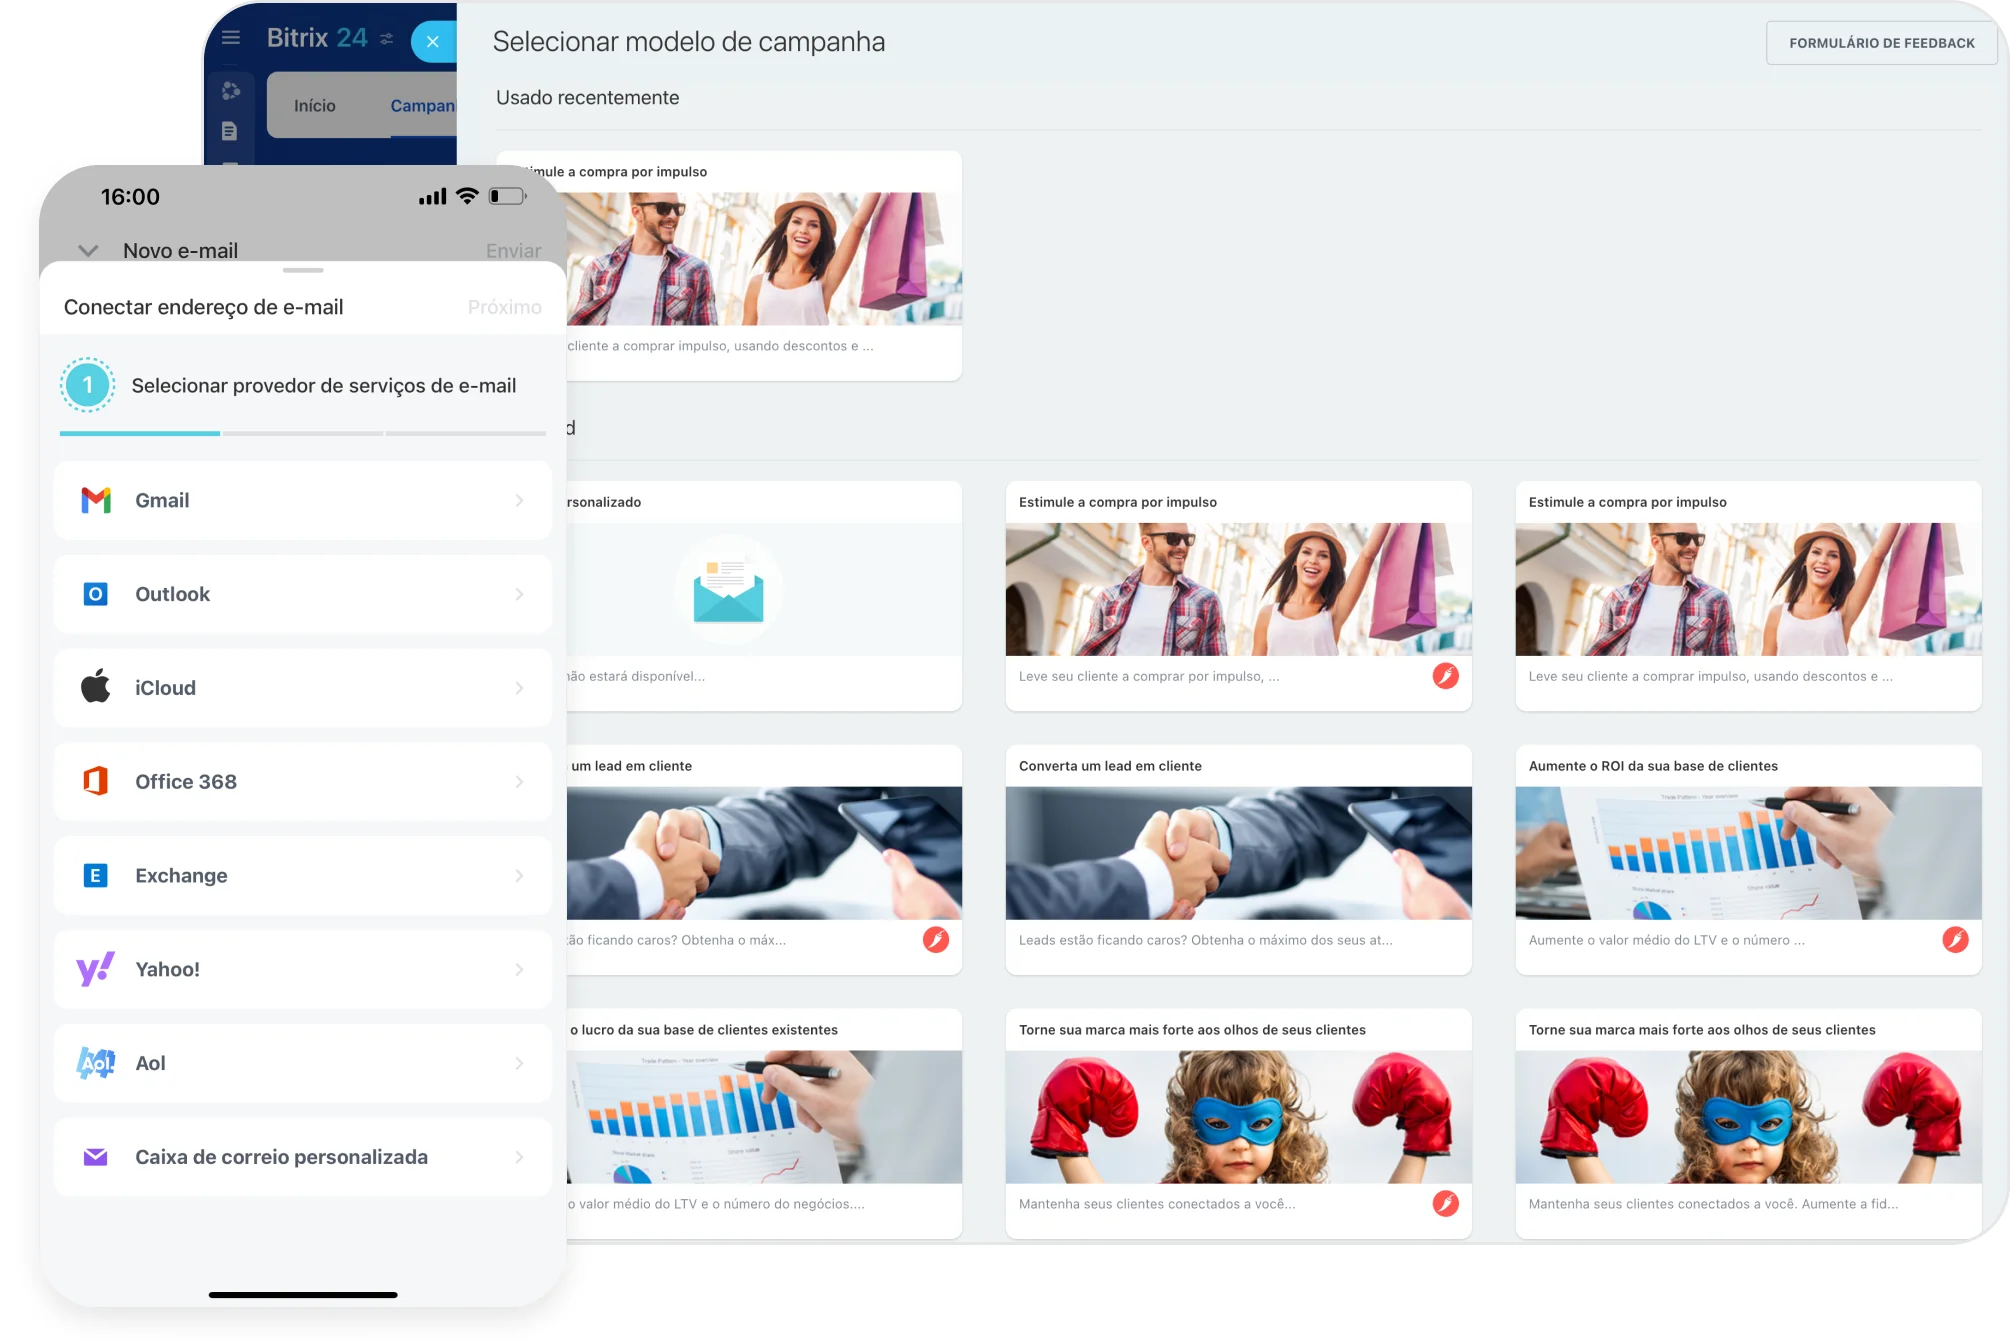Screen dimensions: 2010x1341
Task: Switch to the Início tab
Action: click(314, 106)
